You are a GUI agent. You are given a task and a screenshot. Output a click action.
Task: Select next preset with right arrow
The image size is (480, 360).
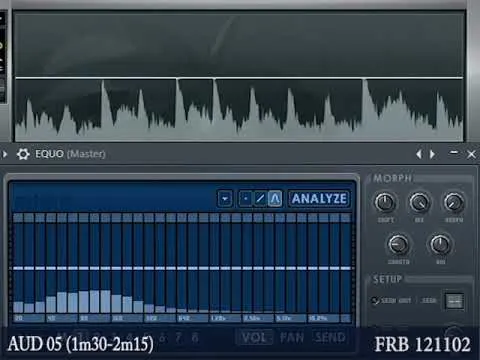point(432,154)
